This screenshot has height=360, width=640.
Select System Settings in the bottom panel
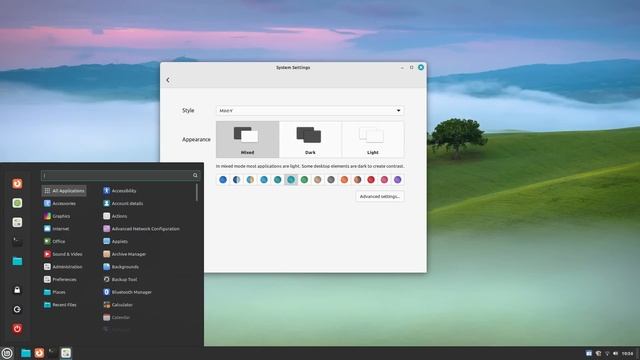pyautogui.click(x=66, y=353)
